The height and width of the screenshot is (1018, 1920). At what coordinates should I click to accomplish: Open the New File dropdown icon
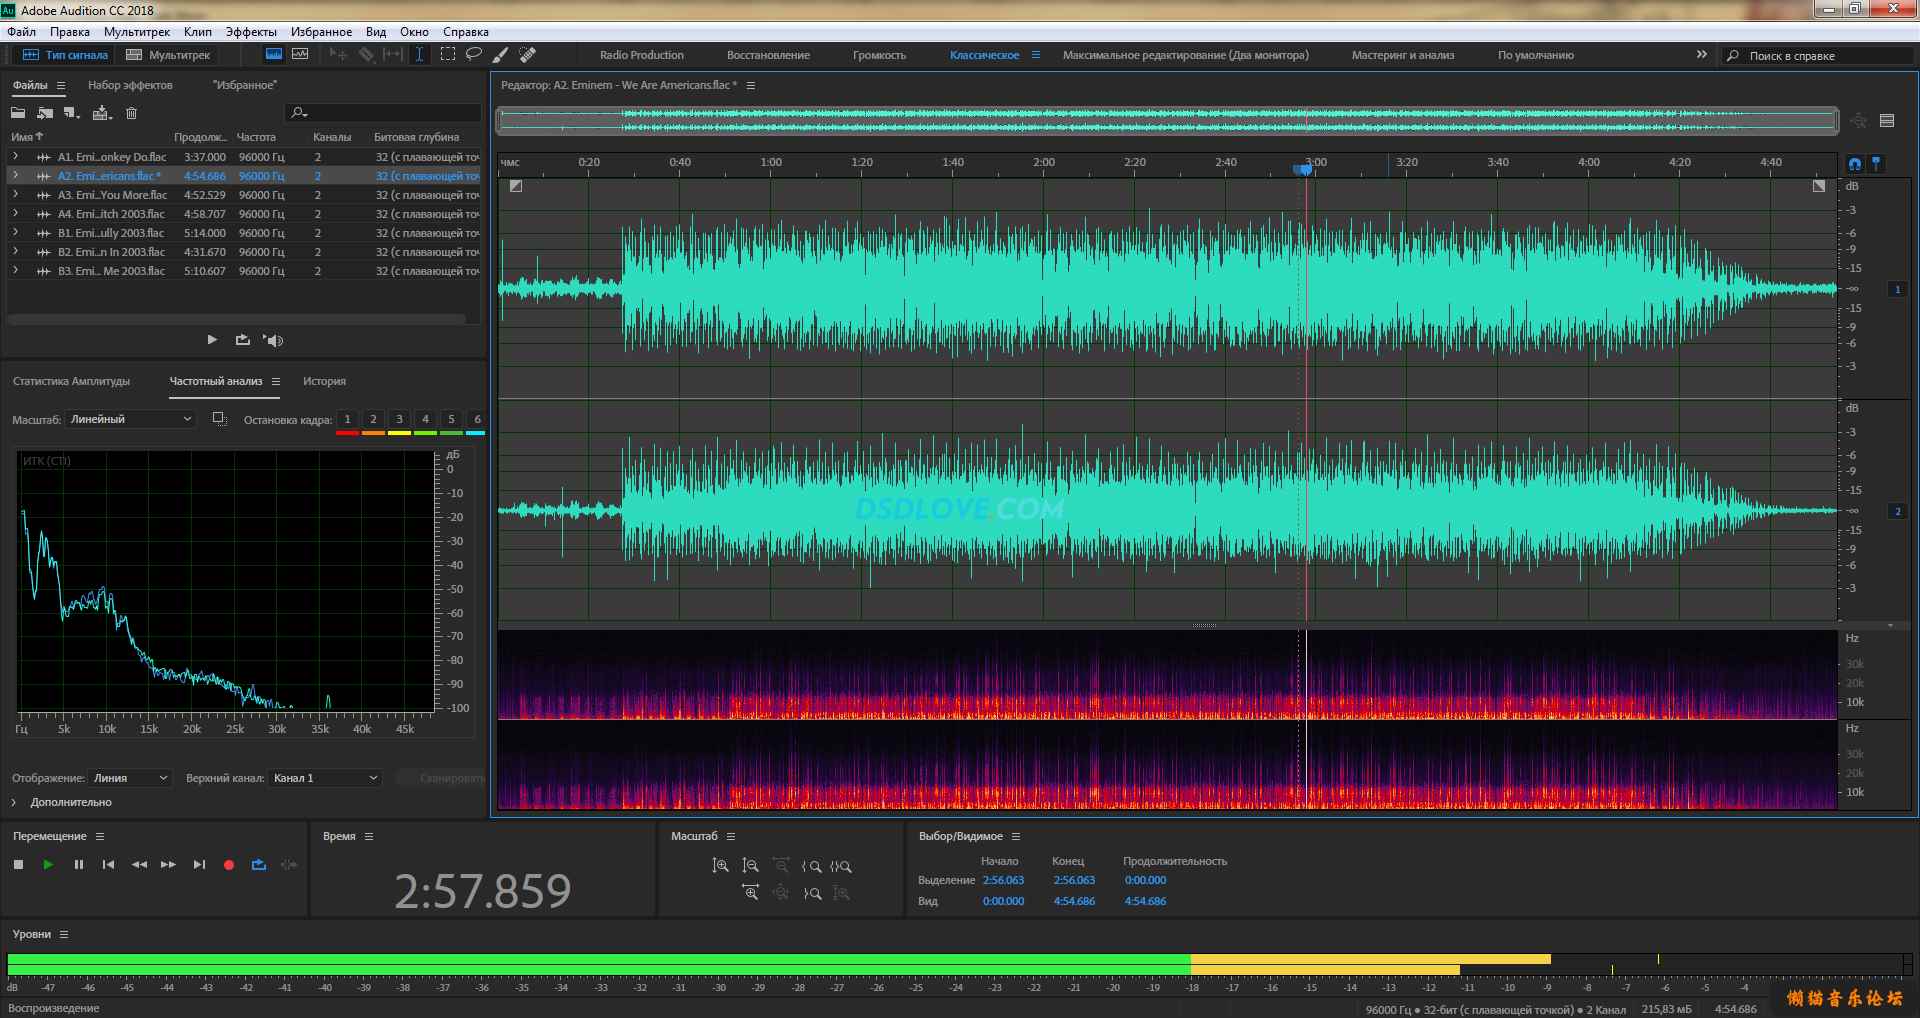[72, 113]
